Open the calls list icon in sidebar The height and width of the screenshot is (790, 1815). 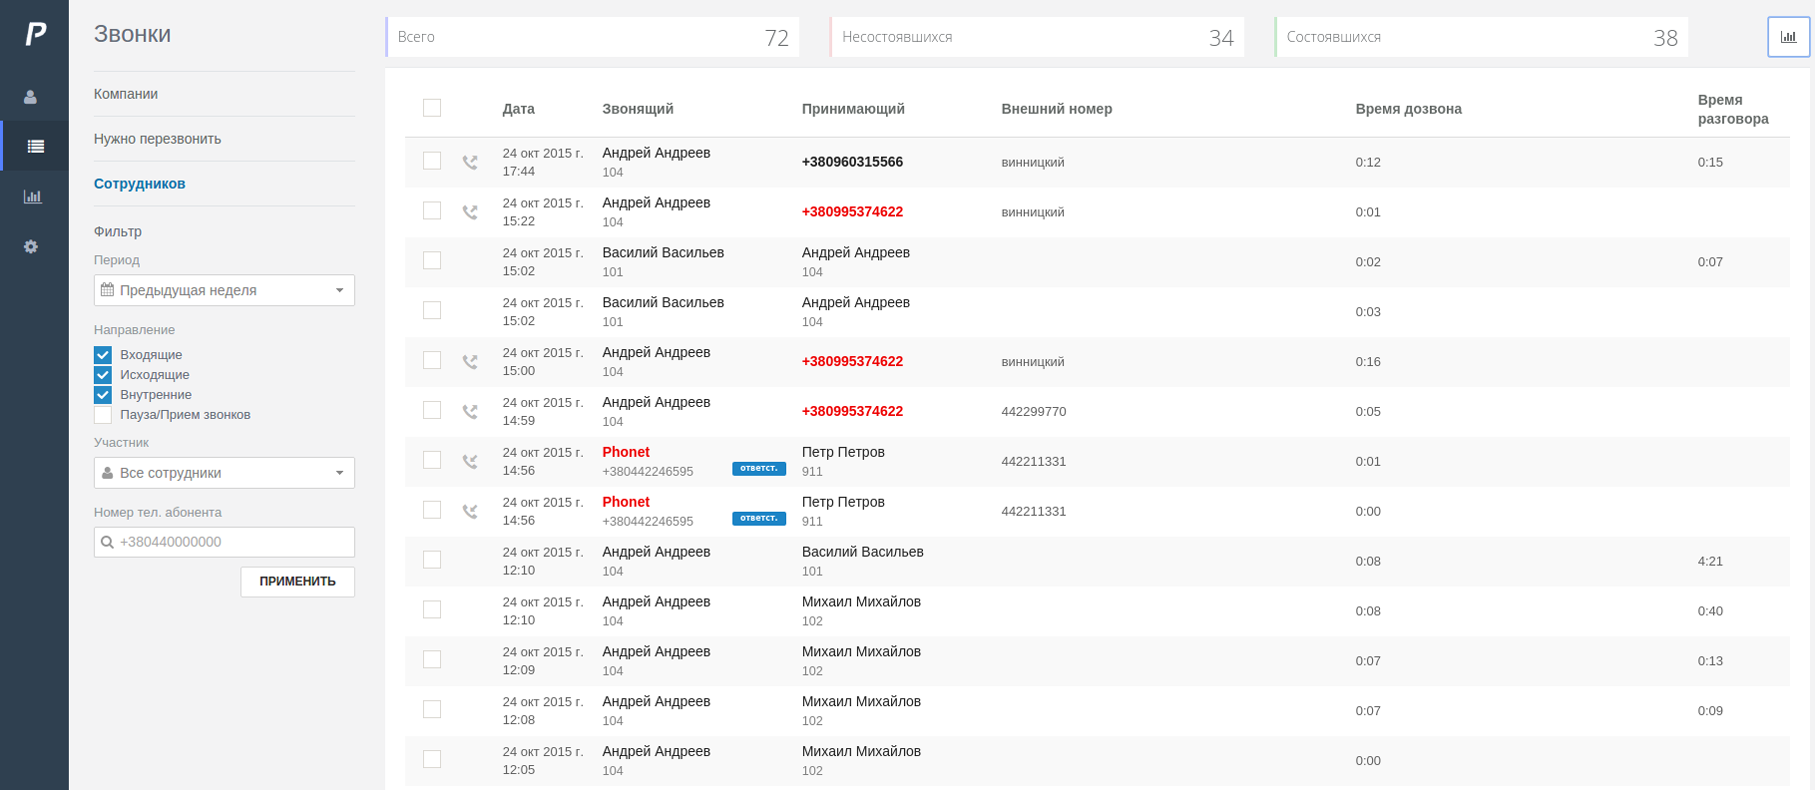35,146
